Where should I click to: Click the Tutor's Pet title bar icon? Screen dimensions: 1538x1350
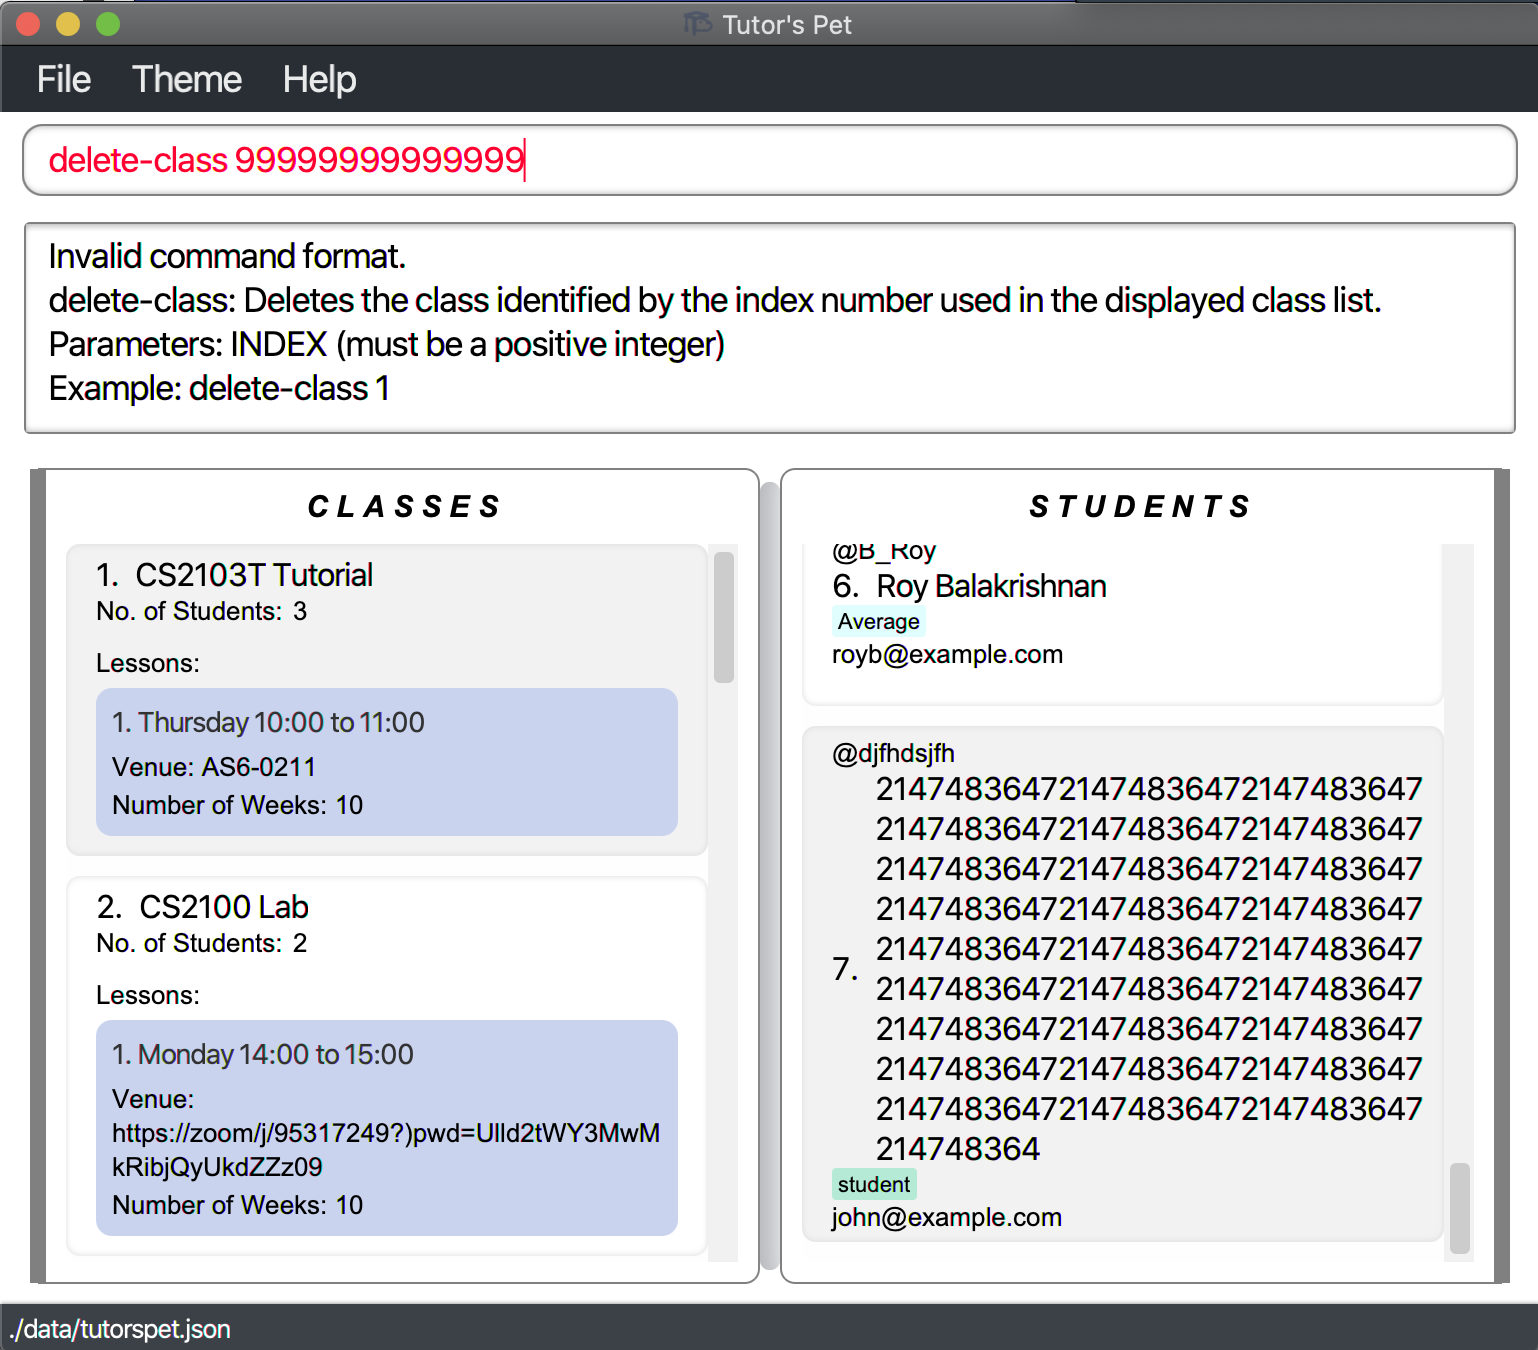tap(697, 23)
